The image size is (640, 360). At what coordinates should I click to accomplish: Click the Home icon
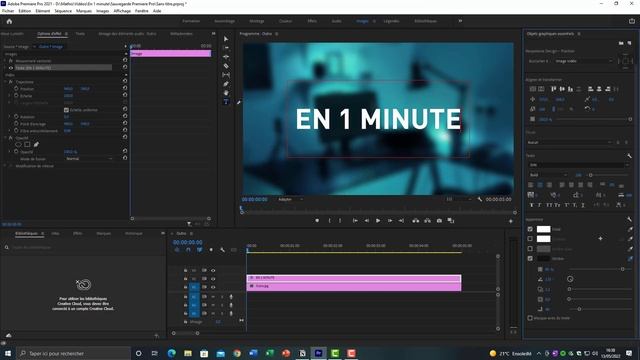pos(9,21)
